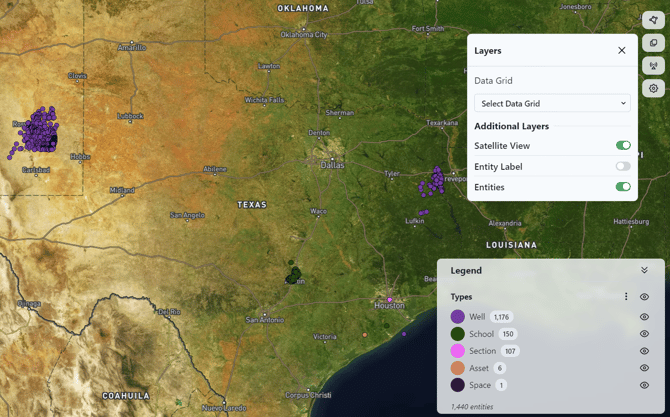This screenshot has height=417, width=670.
Task: Enable the Entity Label switch
Action: click(x=623, y=167)
